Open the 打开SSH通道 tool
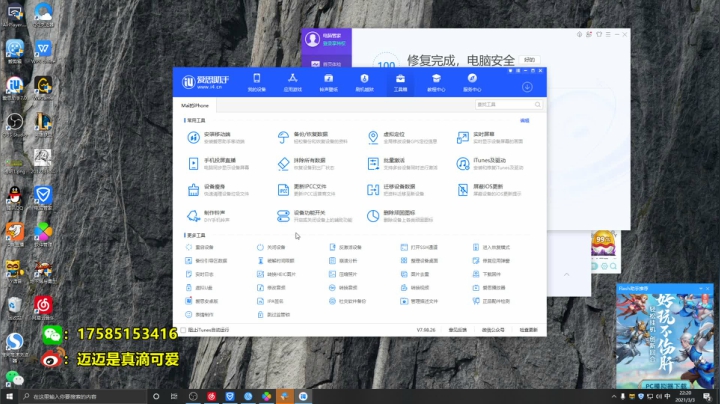Viewport: 720px width, 404px height. tap(419, 247)
